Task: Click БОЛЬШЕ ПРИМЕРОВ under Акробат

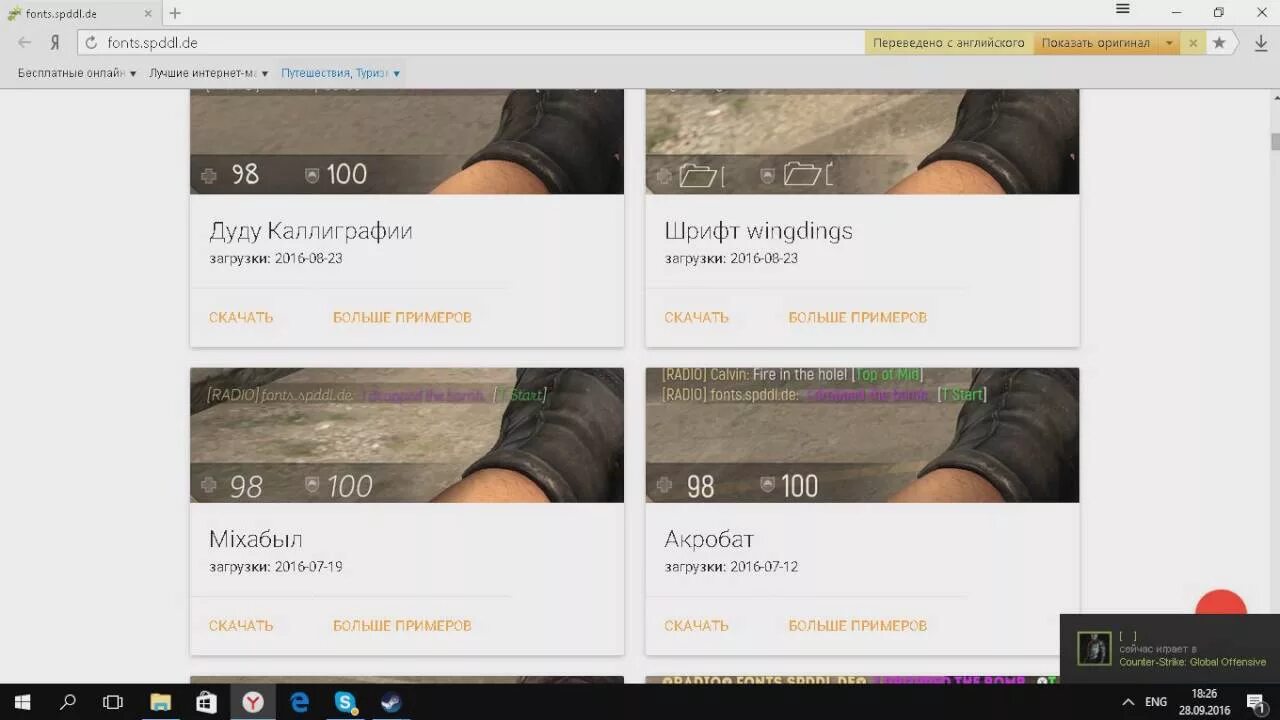Action: [x=857, y=625]
